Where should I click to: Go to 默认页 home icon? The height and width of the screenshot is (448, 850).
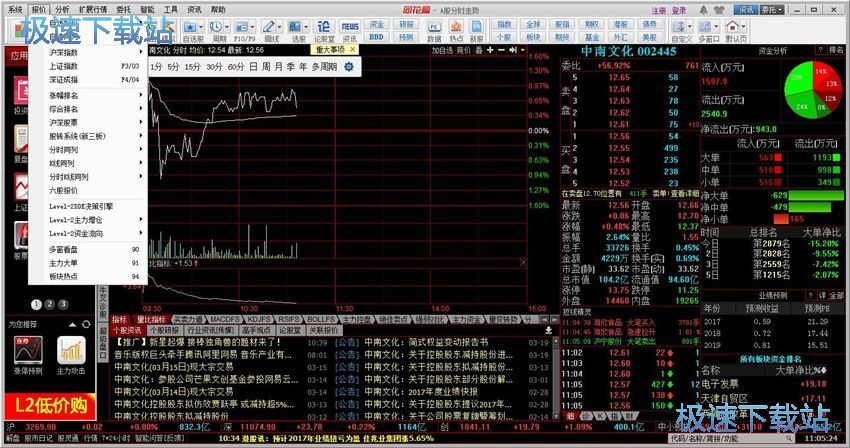click(732, 27)
